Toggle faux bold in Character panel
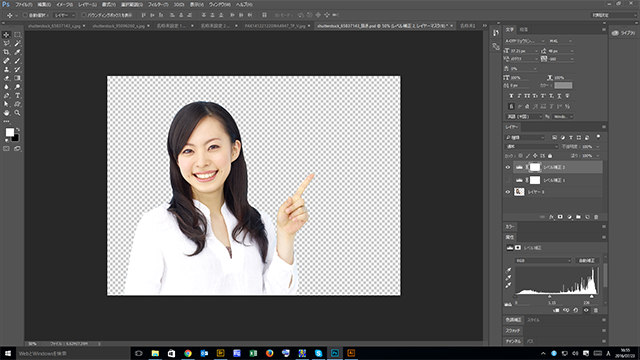Image resolution: width=640 pixels, height=360 pixels. pyautogui.click(x=511, y=96)
